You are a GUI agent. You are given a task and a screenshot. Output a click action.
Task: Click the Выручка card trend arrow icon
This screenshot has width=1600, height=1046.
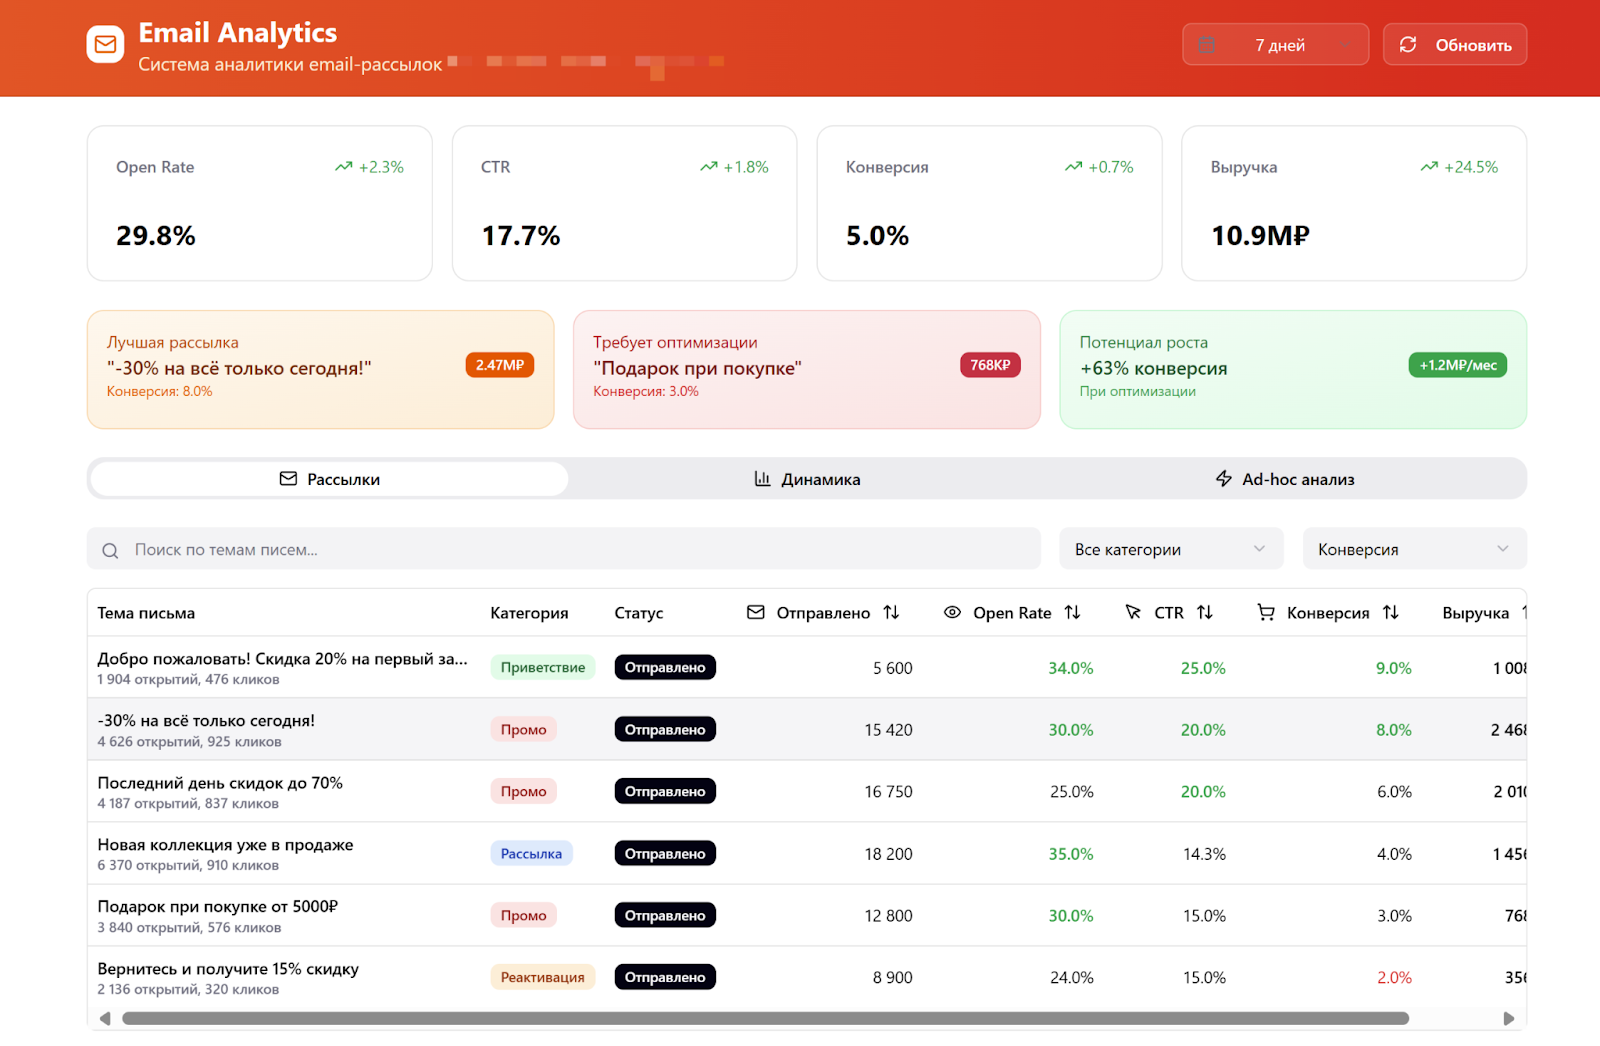[1430, 167]
